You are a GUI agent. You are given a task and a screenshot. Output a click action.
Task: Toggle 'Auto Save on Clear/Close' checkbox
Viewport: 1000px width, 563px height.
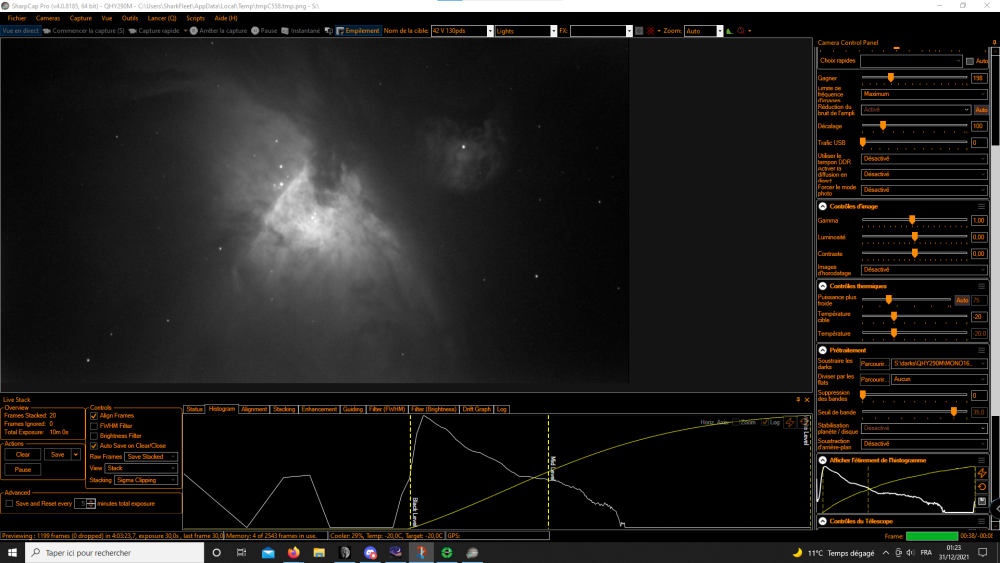(x=94, y=446)
